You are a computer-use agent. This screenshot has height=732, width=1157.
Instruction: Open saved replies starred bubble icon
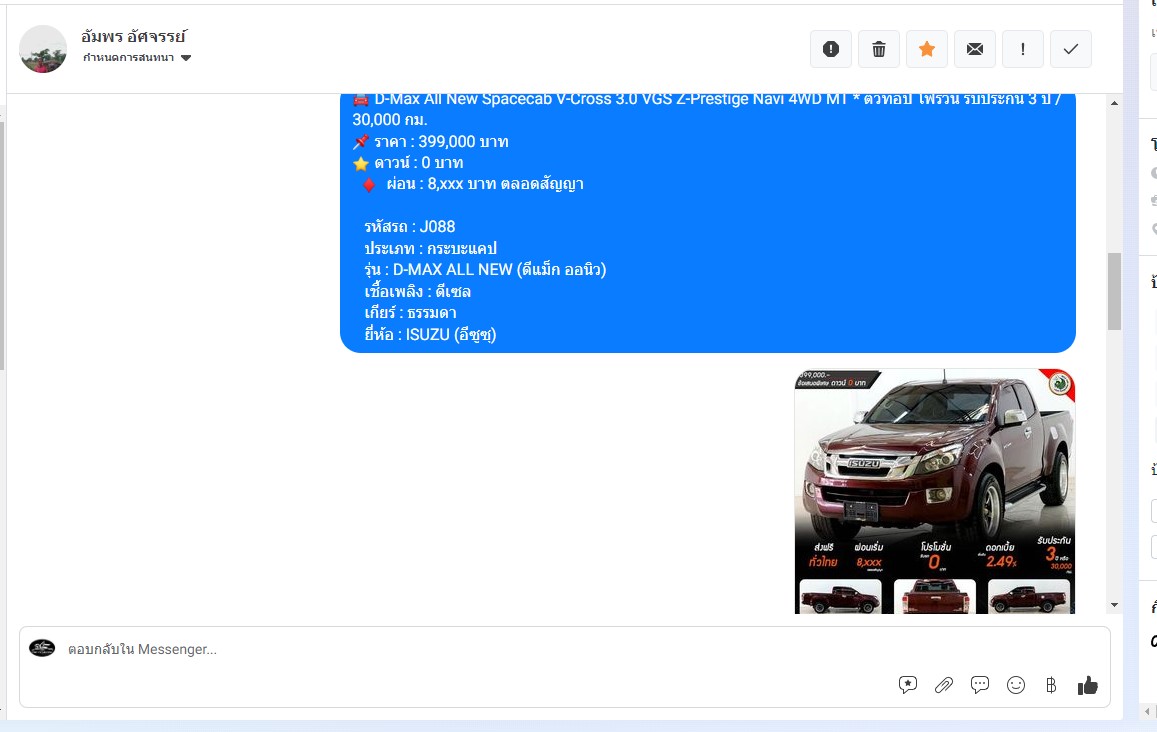pos(908,685)
